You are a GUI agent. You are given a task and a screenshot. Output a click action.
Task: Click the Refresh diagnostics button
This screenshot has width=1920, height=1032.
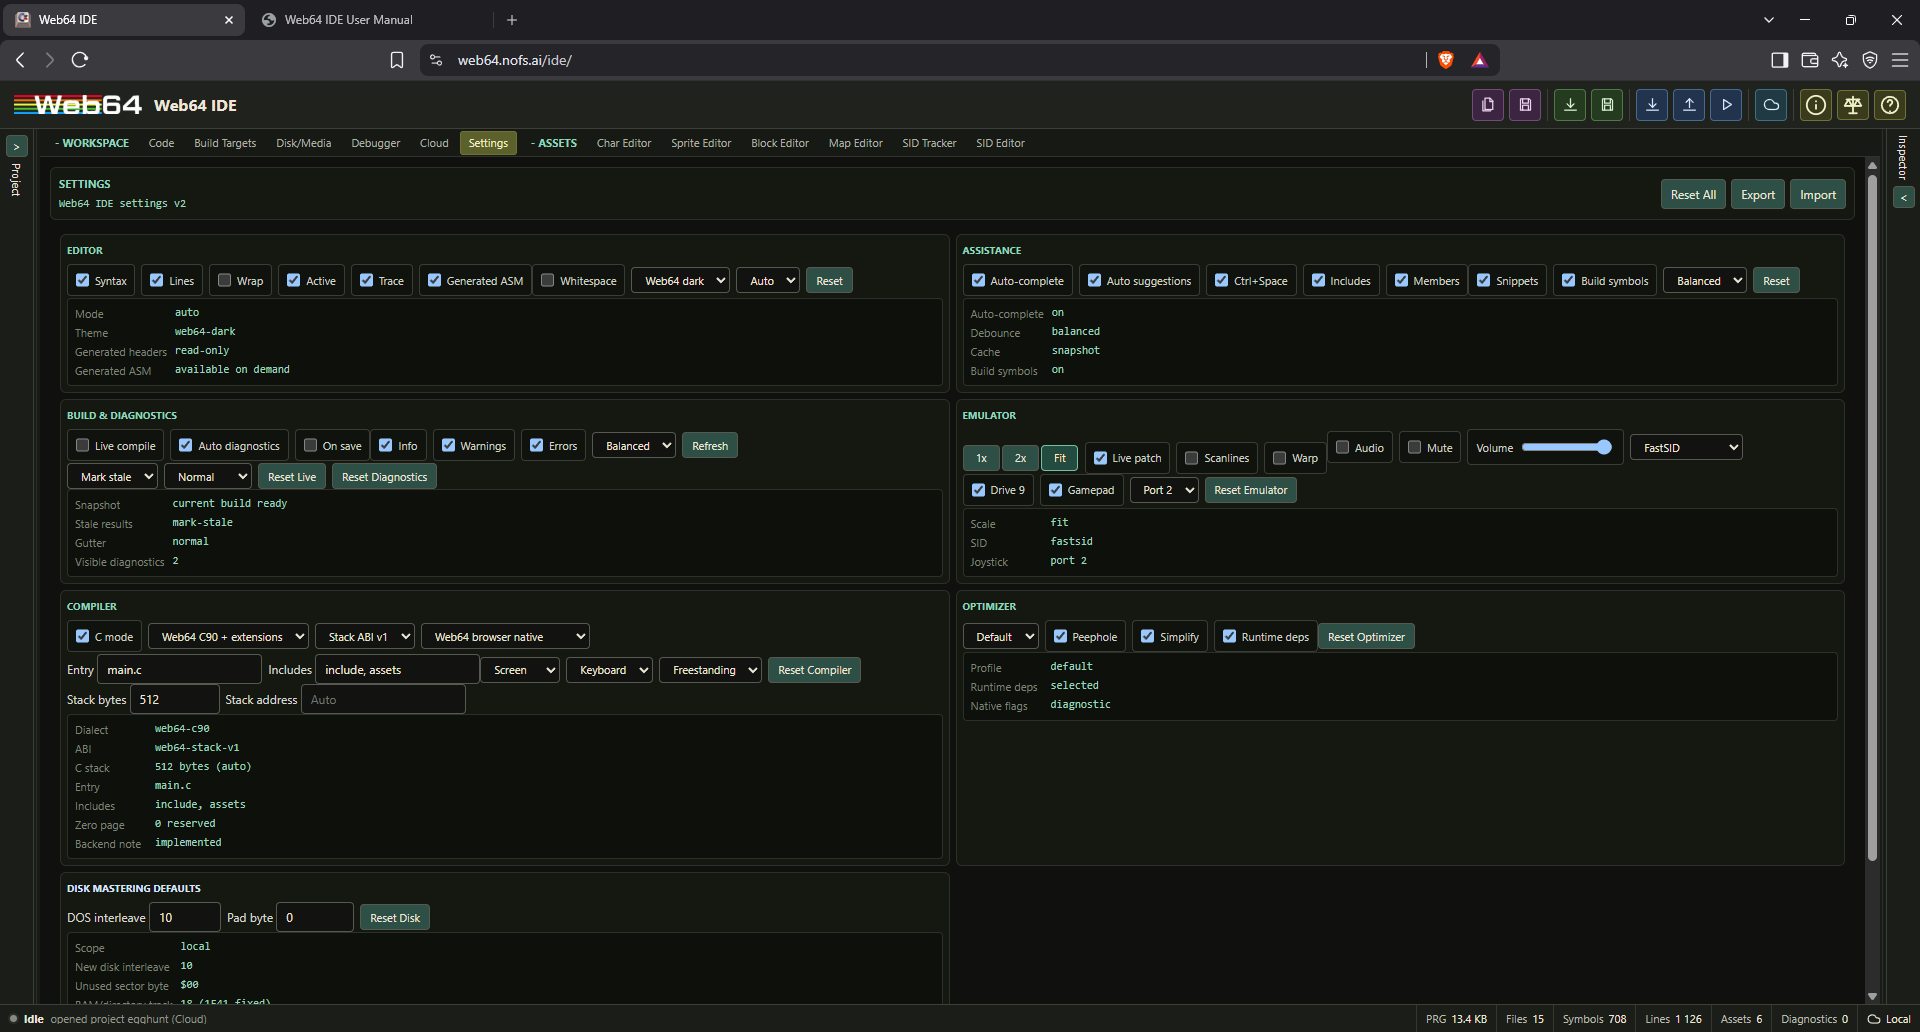click(710, 446)
